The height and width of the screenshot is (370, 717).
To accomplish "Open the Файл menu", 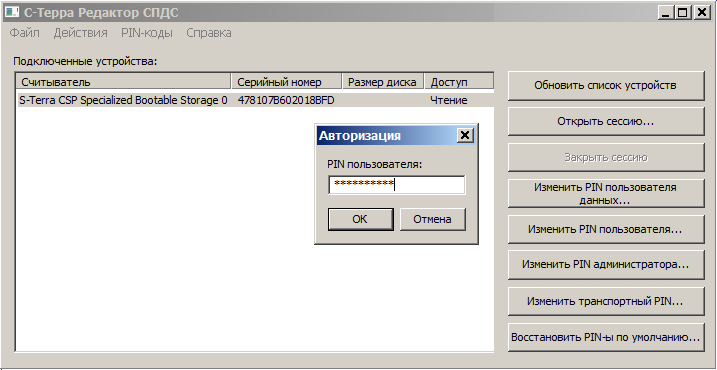I will (x=25, y=33).
